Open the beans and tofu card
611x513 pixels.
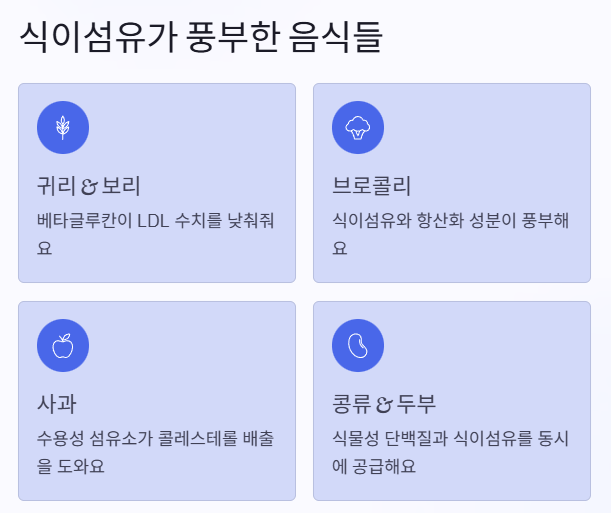tap(452, 401)
